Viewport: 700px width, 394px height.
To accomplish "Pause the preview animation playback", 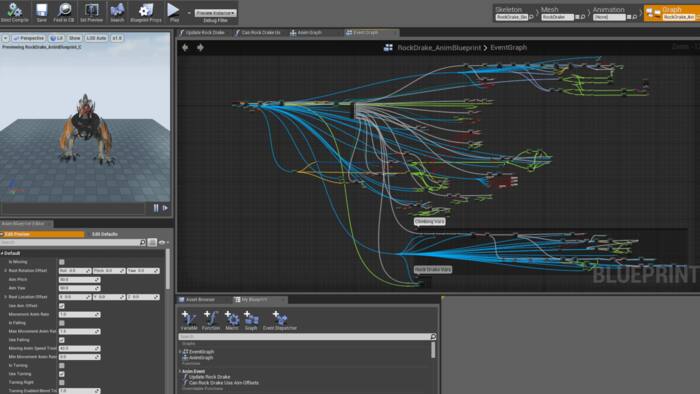I will [156, 208].
